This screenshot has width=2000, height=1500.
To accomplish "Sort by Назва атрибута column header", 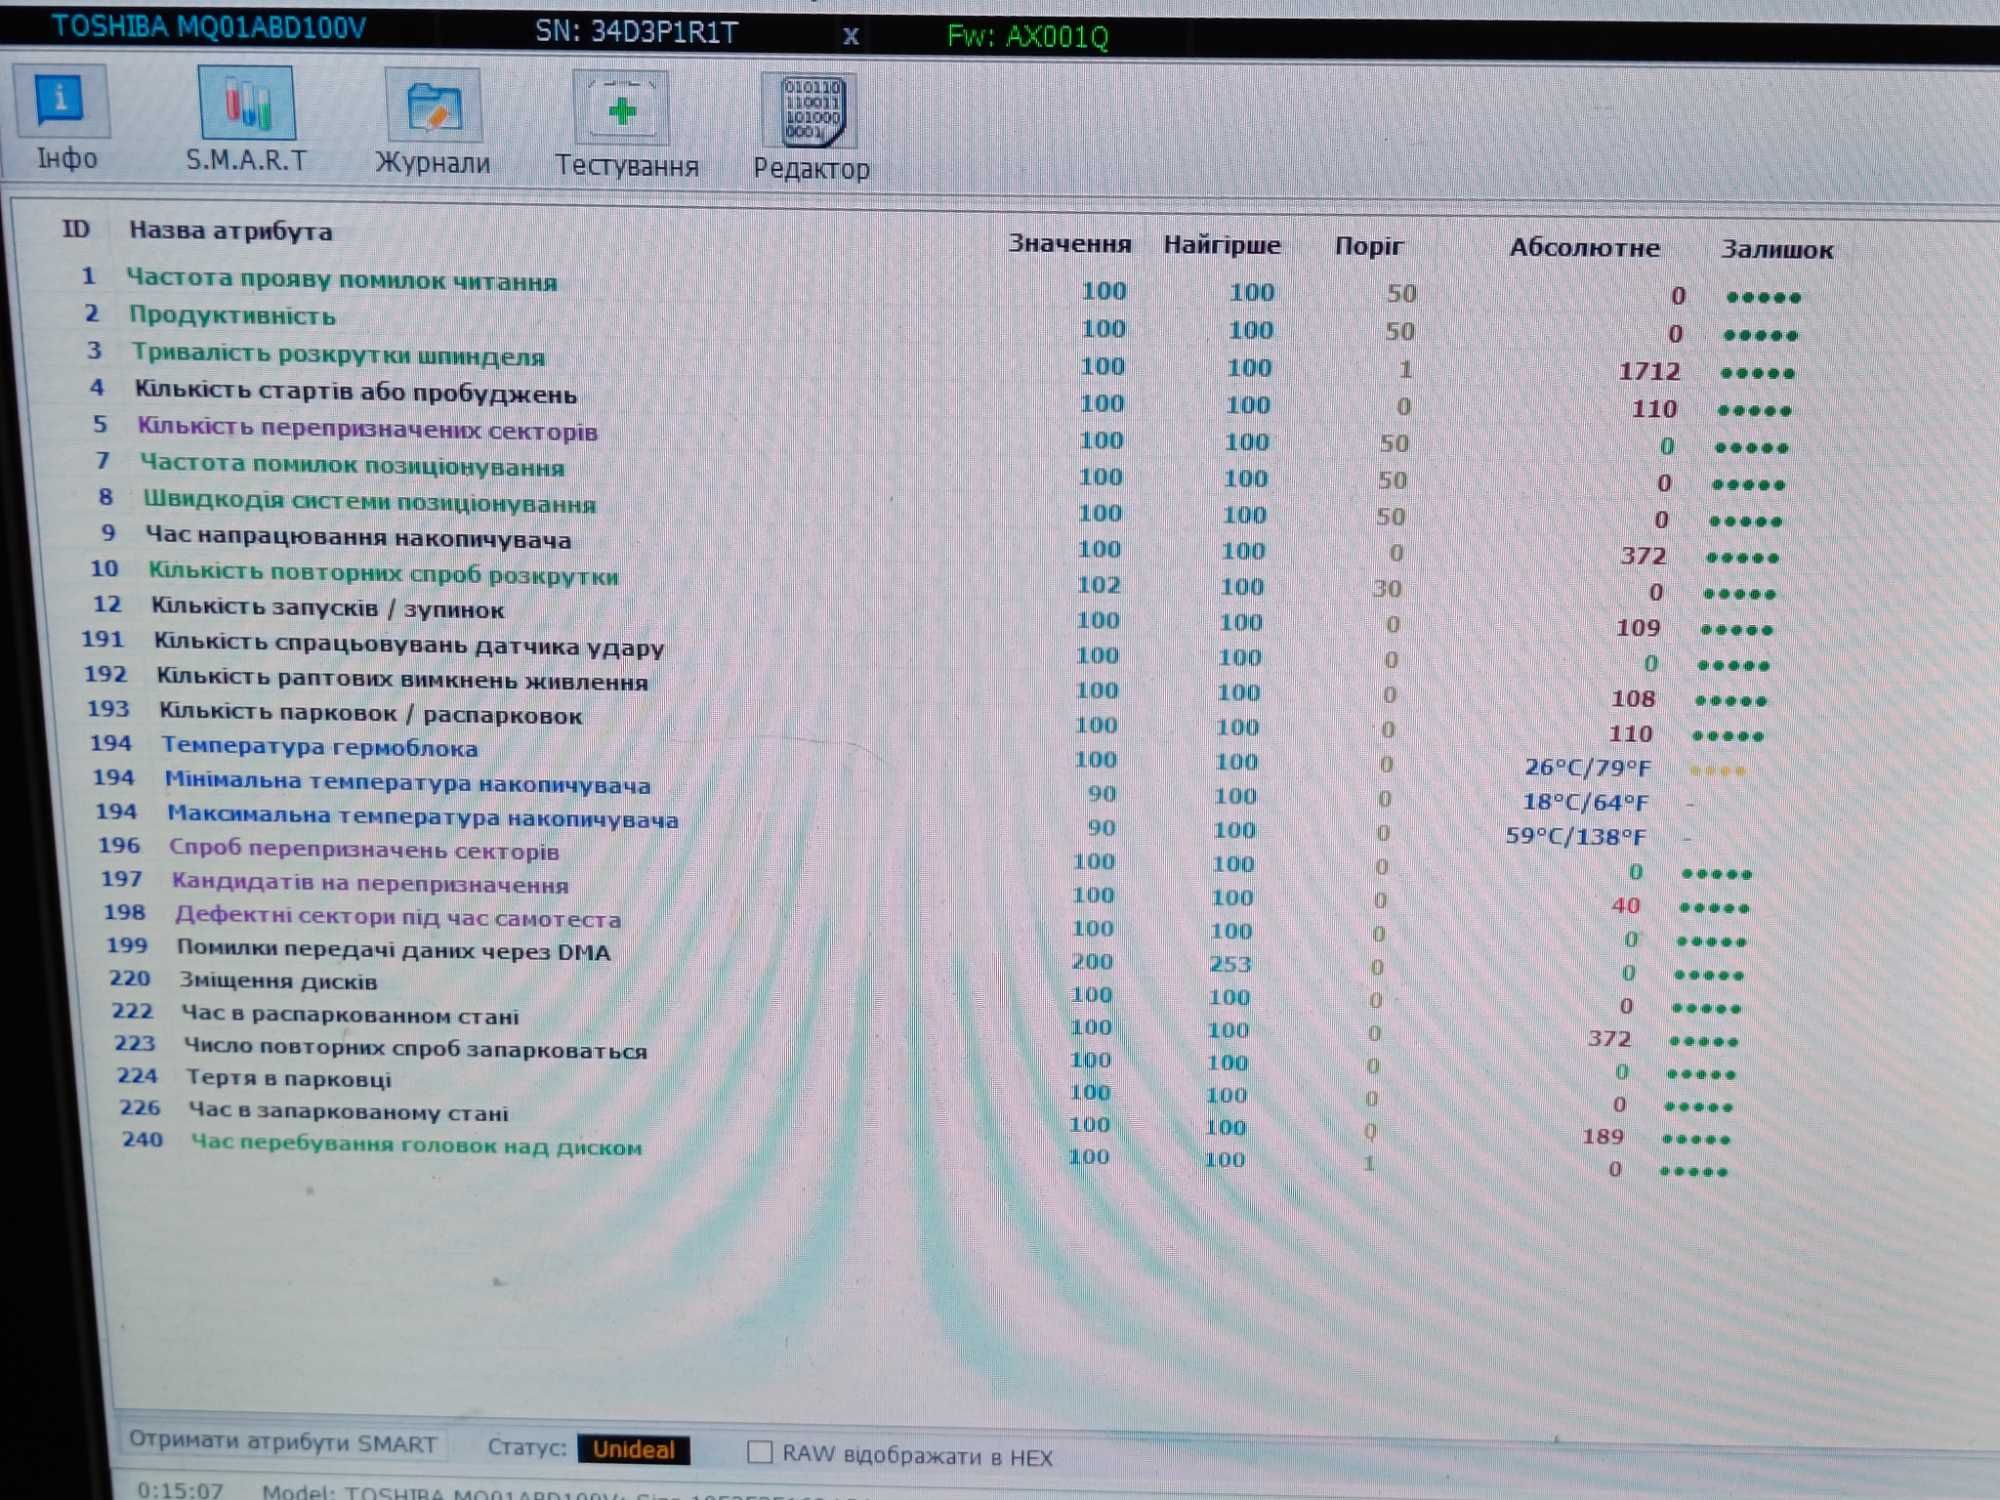I will [x=231, y=231].
